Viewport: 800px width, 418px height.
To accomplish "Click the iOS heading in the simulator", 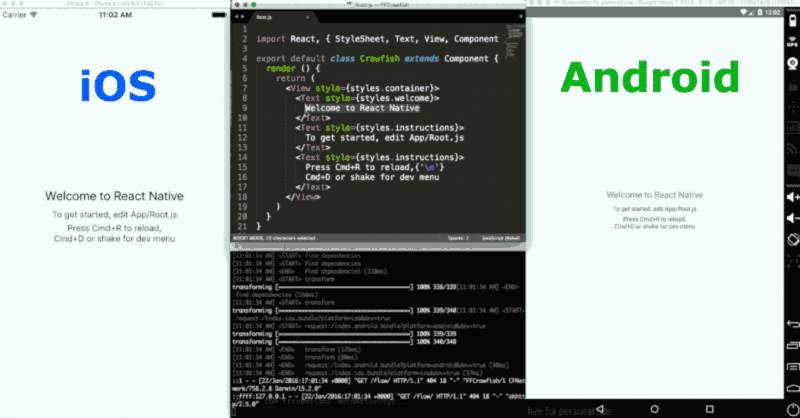I will [x=118, y=85].
